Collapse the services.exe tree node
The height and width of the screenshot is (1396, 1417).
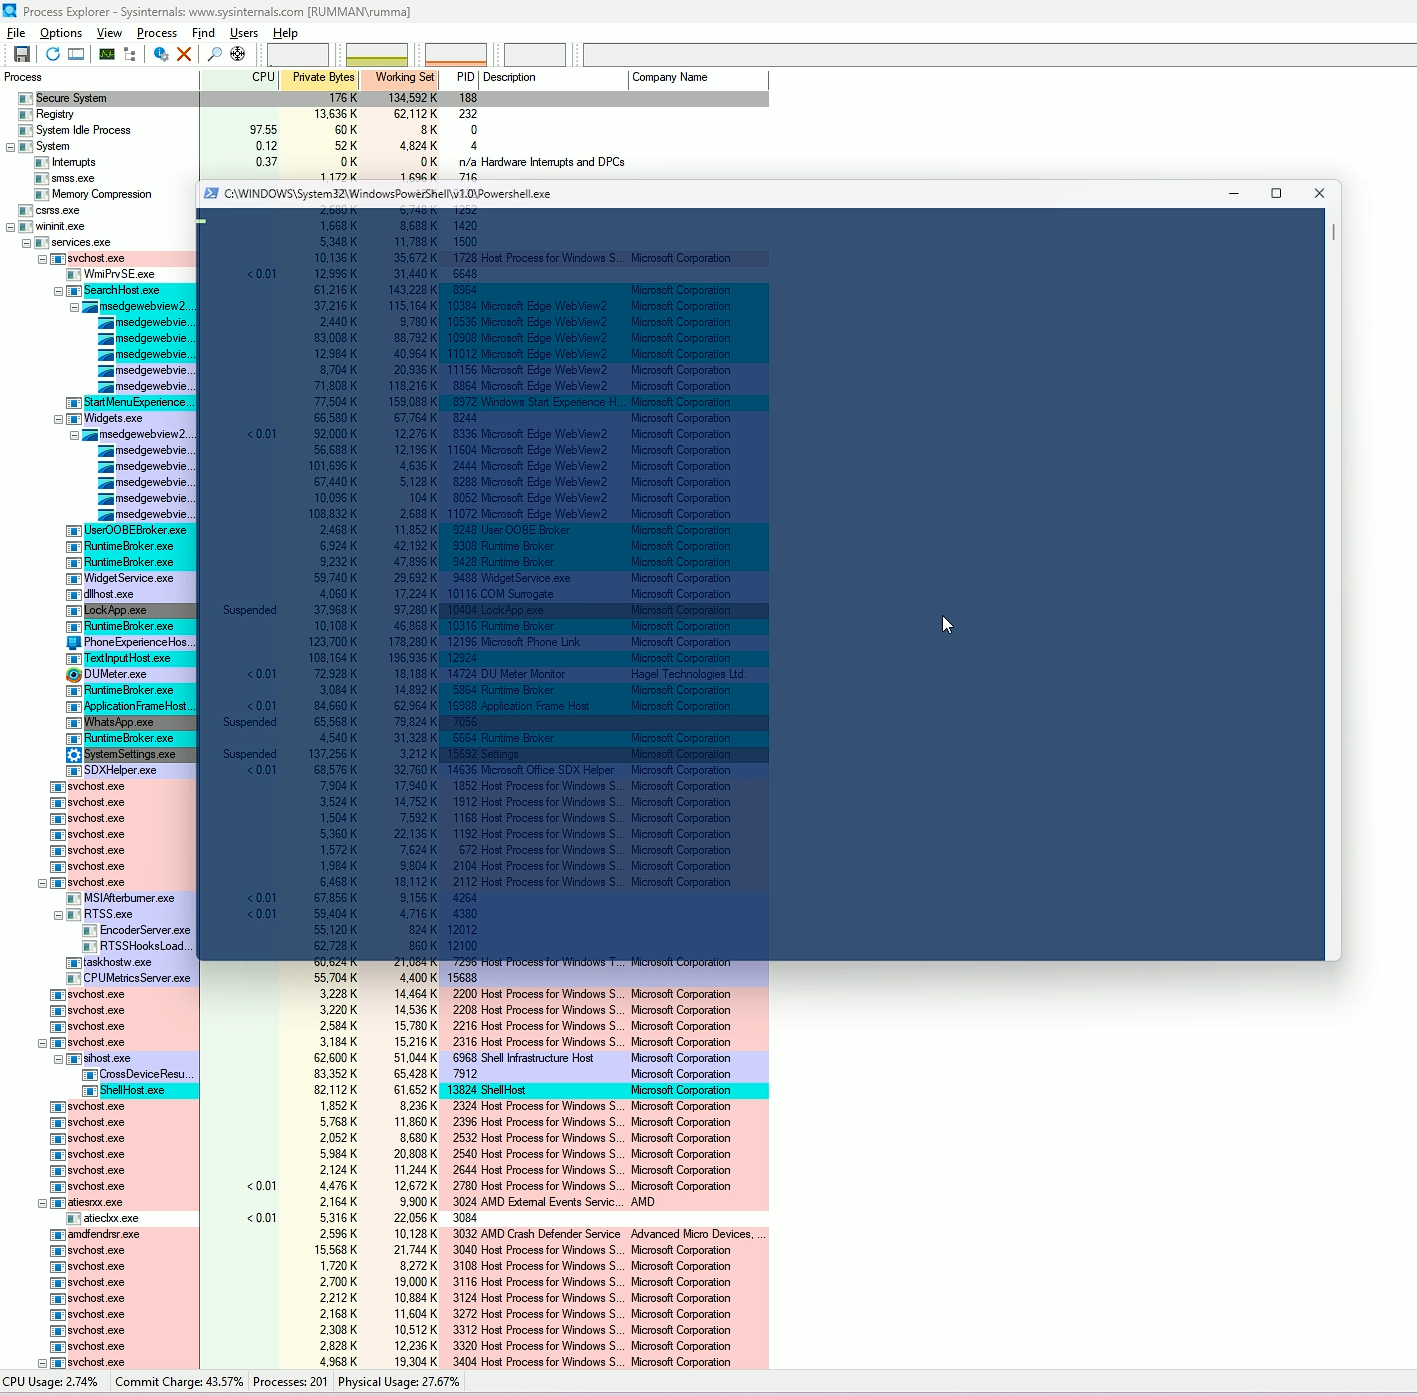pyautogui.click(x=26, y=242)
